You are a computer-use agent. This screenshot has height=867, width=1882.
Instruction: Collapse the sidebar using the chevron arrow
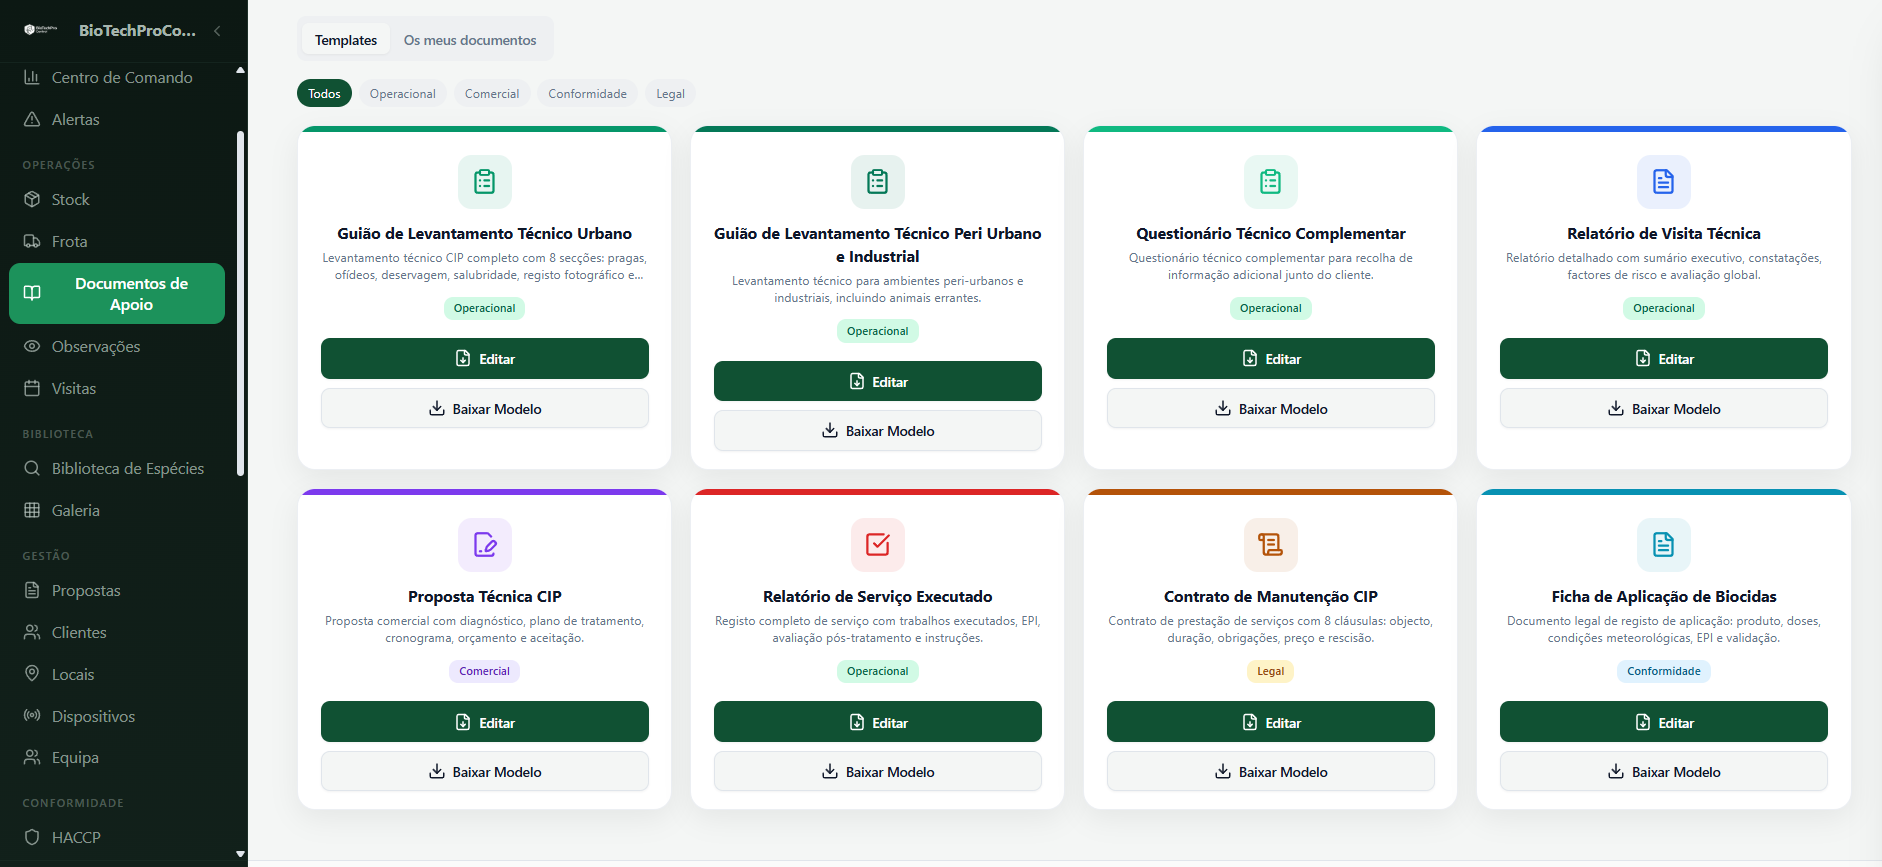(x=217, y=31)
